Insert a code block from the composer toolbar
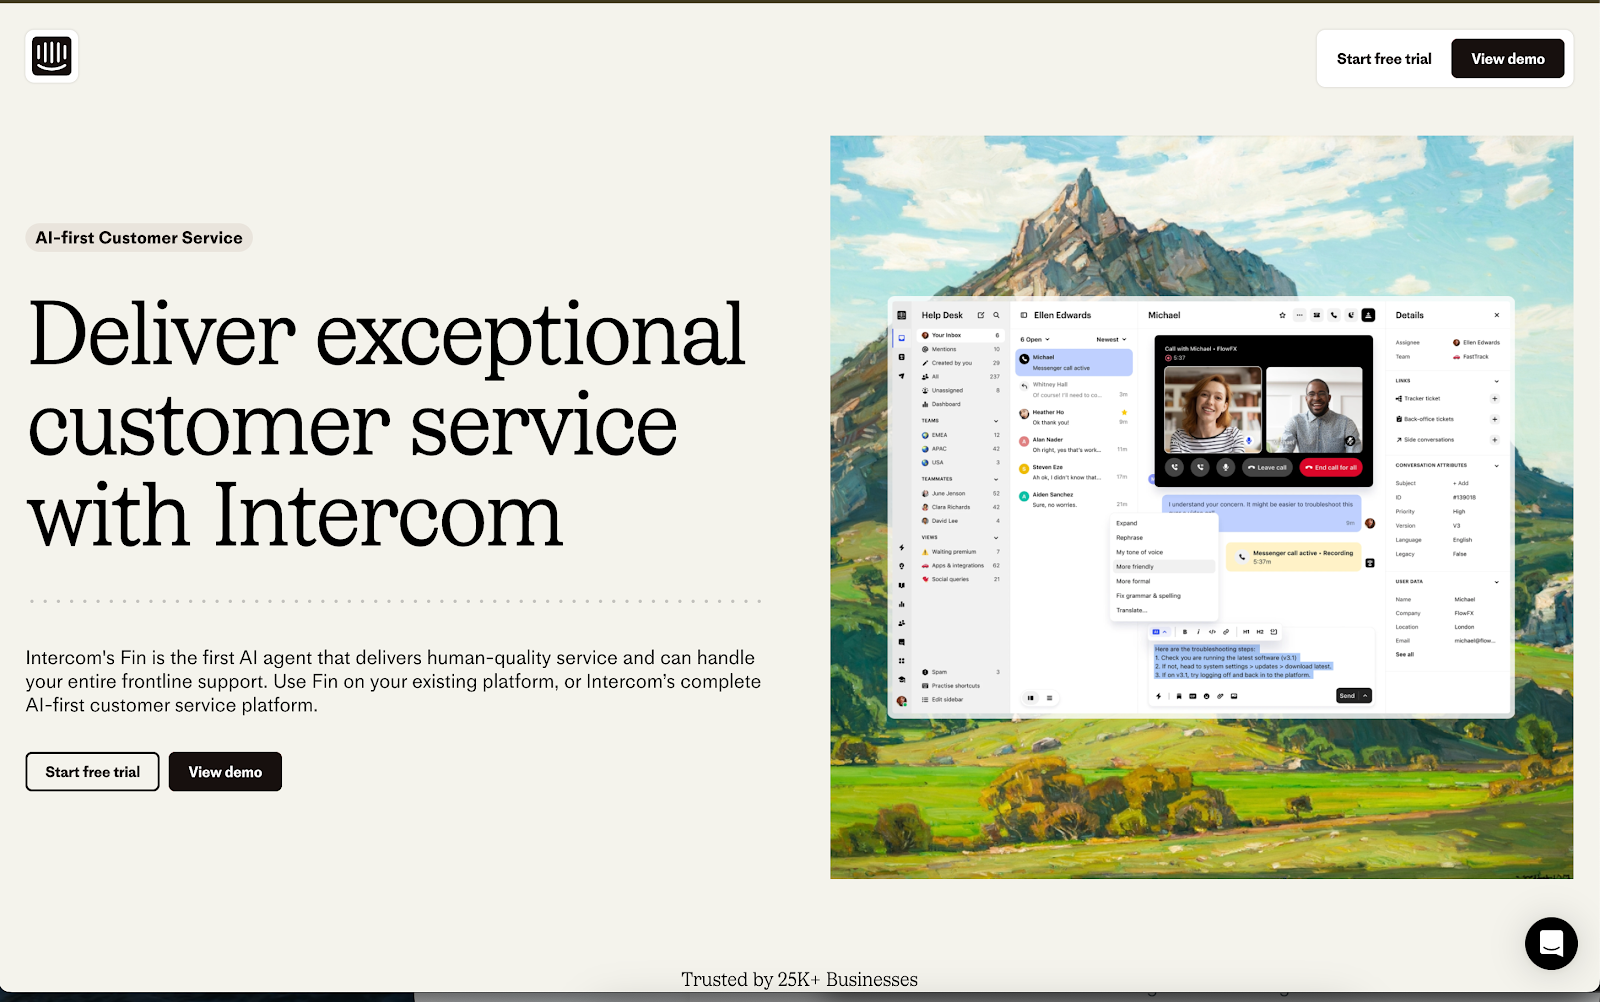Viewport: 1600px width, 1002px height. point(1212,632)
